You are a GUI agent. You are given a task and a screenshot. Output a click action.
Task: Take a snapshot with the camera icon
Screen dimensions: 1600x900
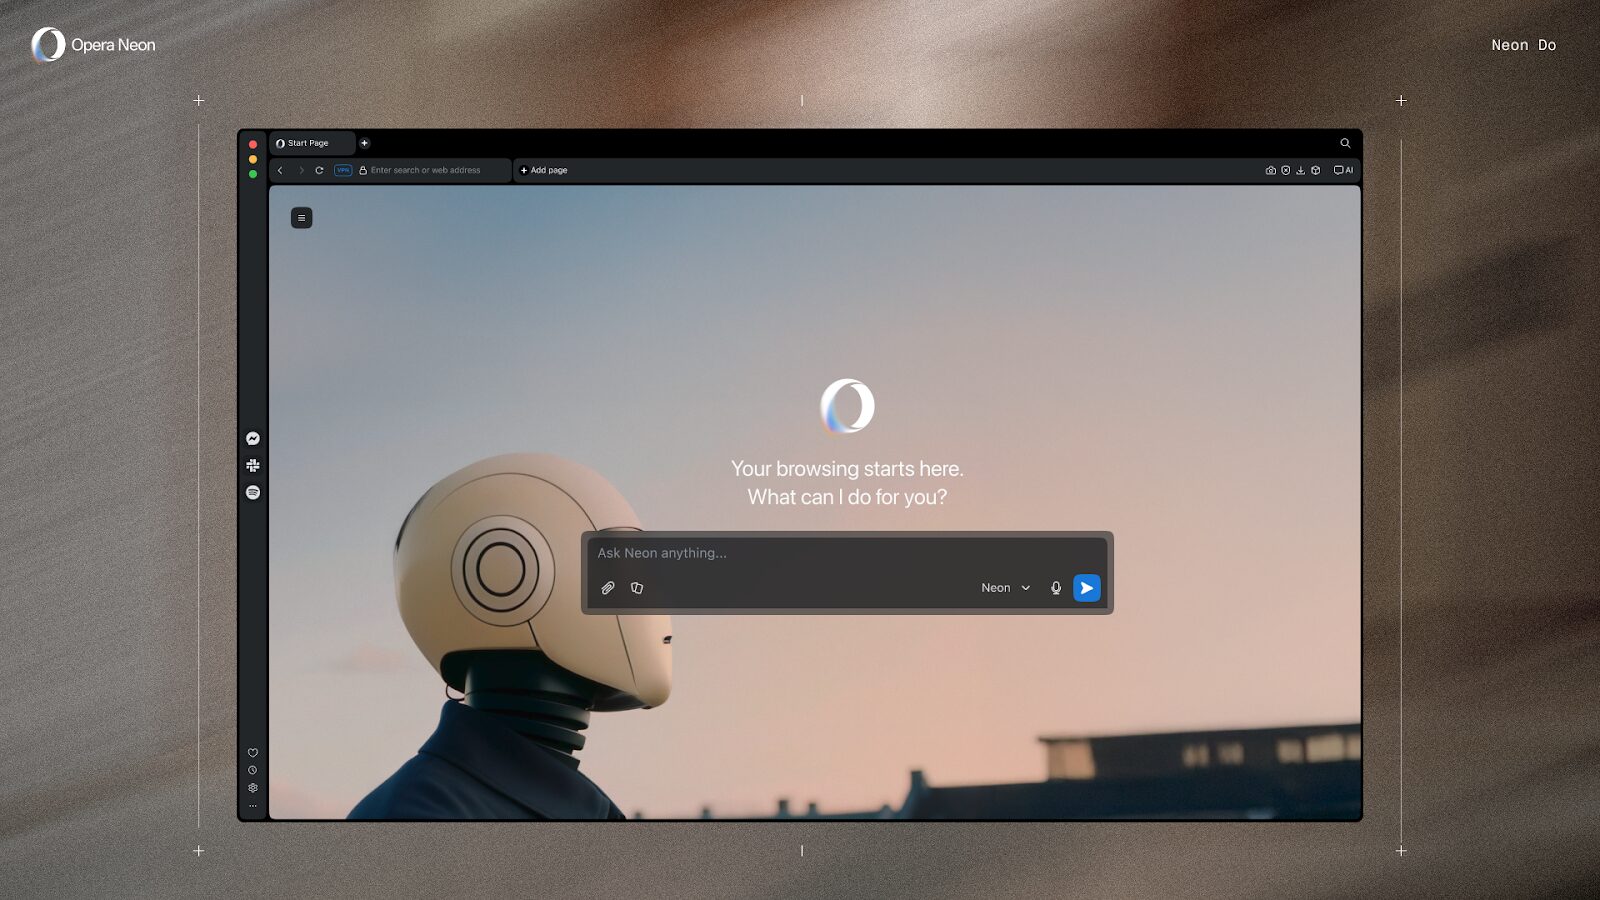coord(1270,171)
